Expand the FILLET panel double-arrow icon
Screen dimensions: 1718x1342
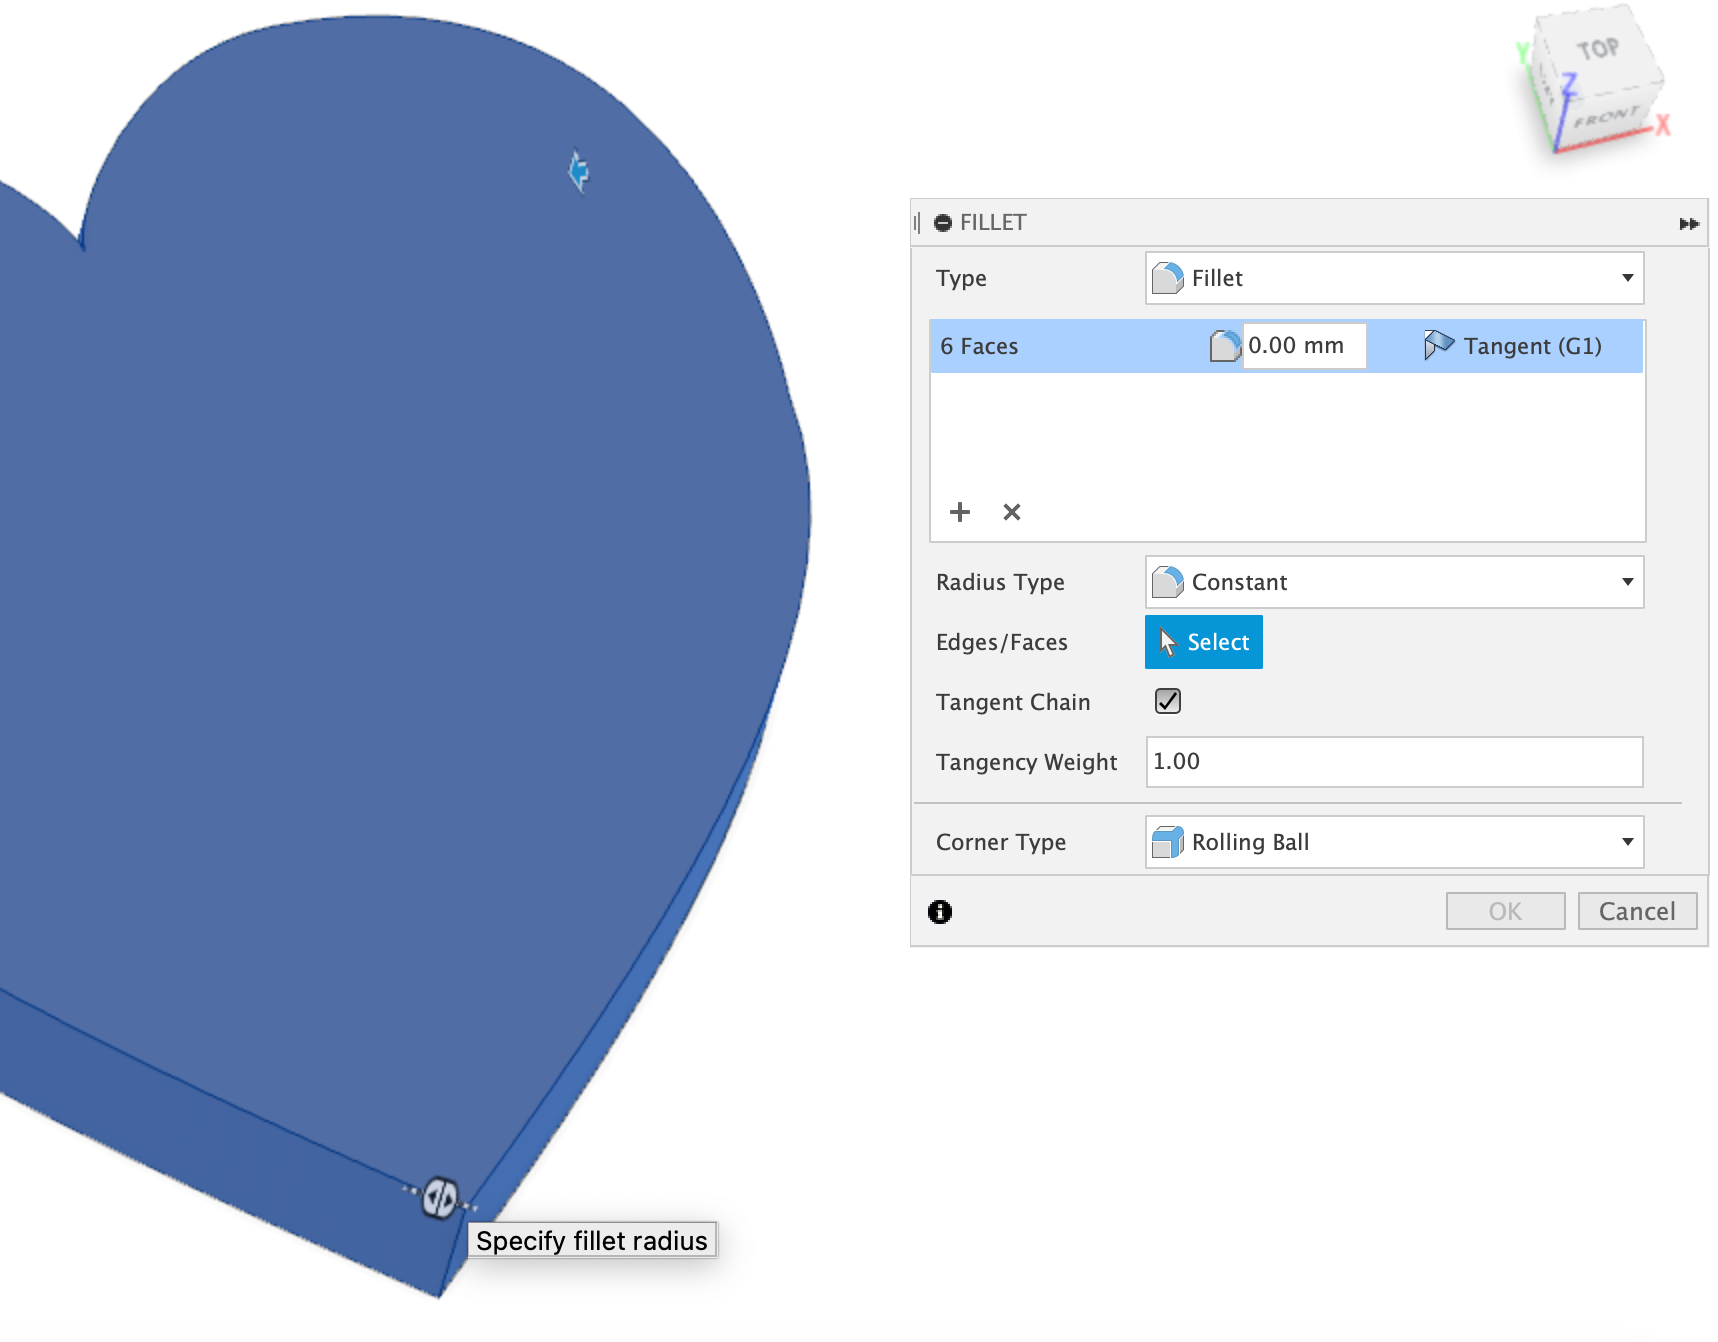coord(1689,223)
